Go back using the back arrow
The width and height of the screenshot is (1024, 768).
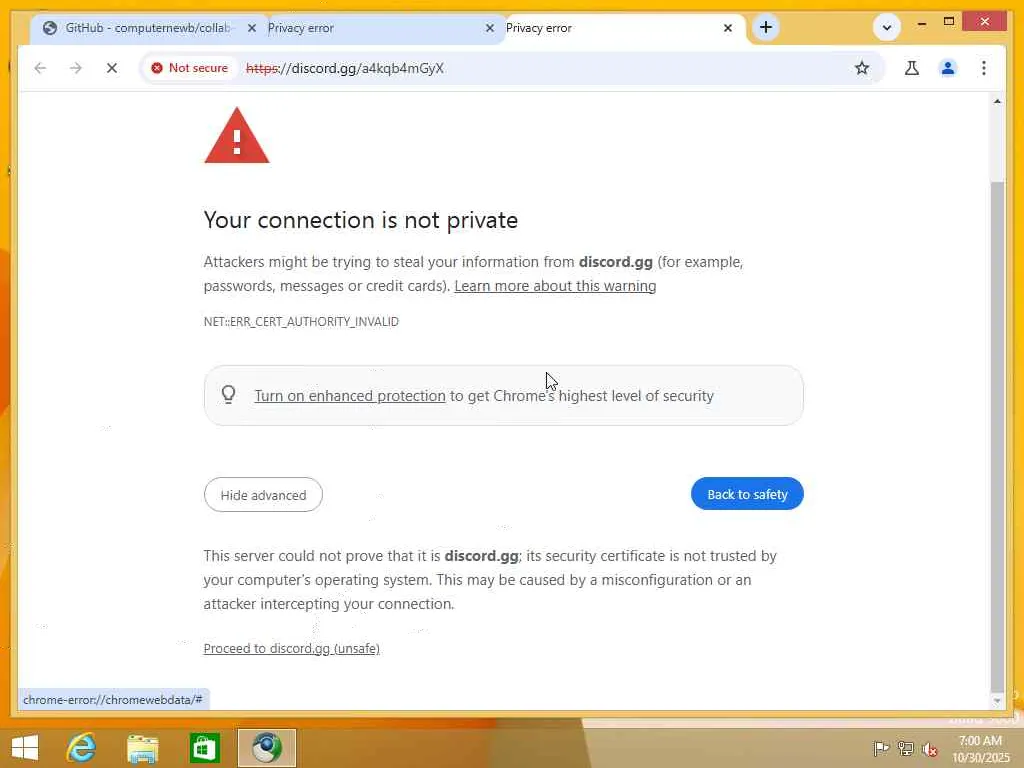tap(40, 68)
